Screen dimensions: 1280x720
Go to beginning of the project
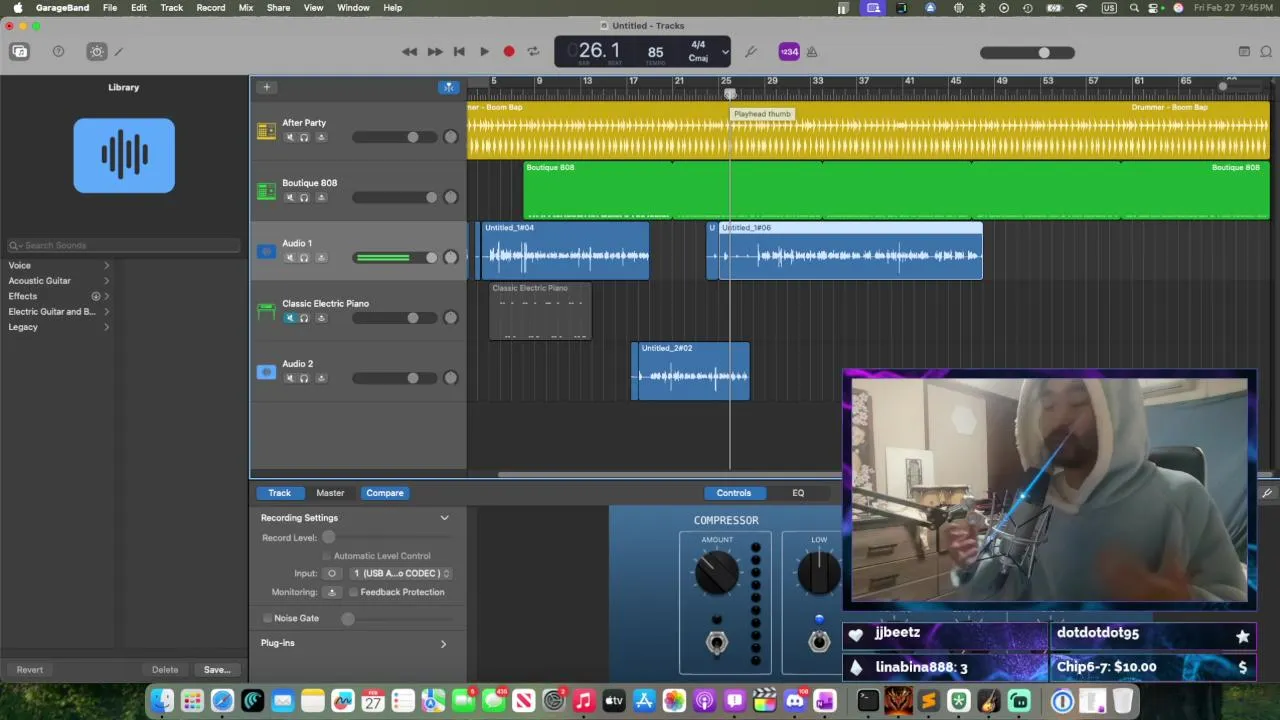[459, 52]
